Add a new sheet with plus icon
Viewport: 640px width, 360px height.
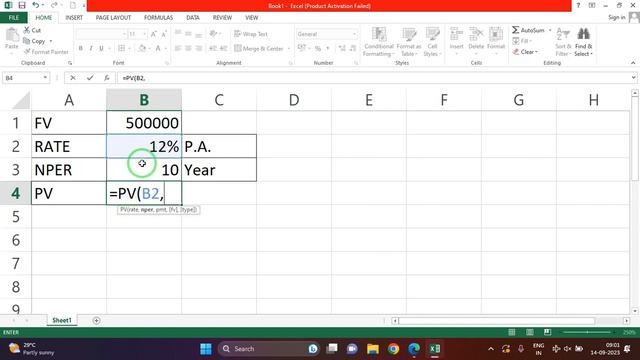click(x=96, y=320)
